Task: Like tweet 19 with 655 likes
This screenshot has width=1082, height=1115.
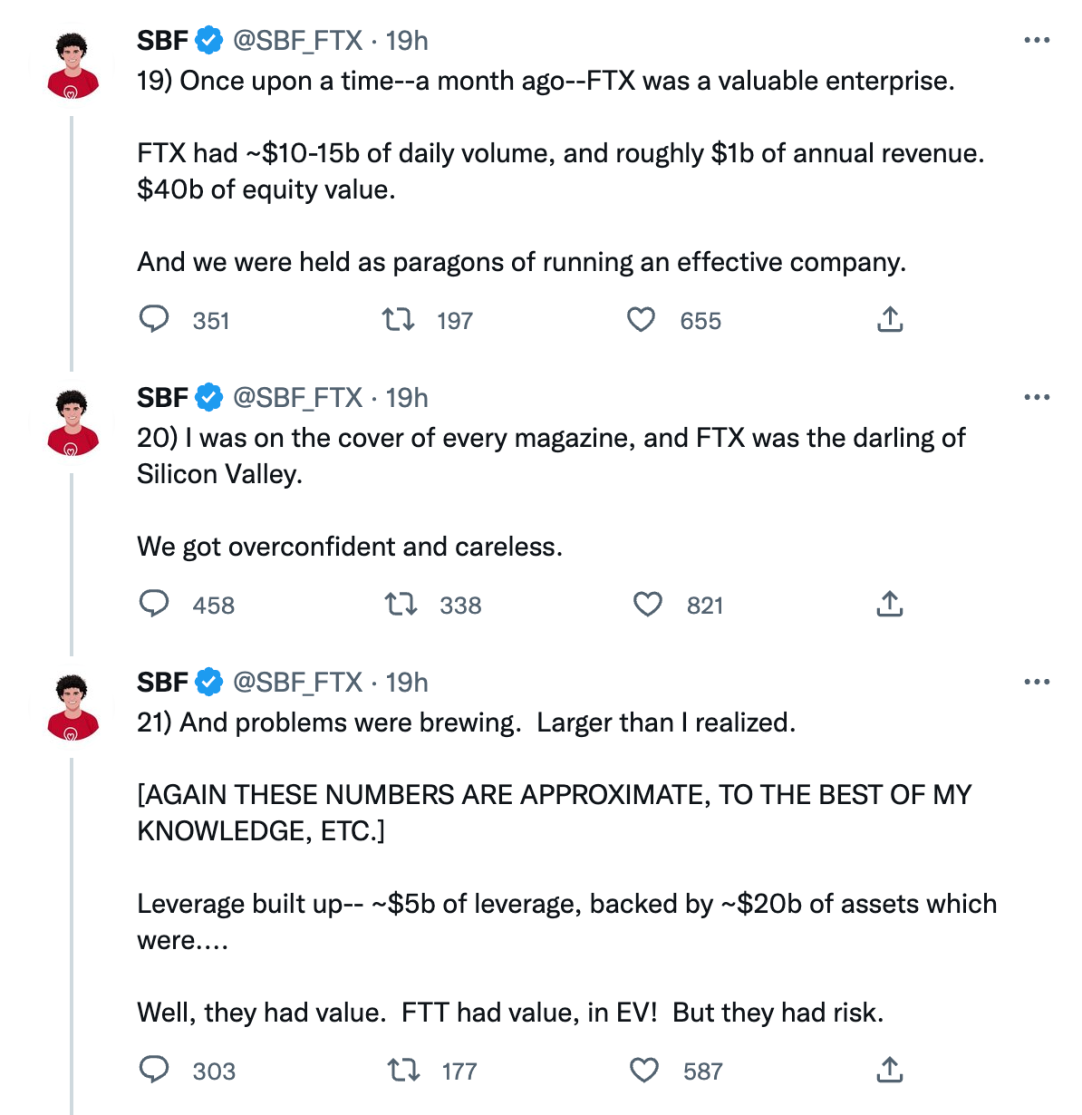Action: (640, 320)
